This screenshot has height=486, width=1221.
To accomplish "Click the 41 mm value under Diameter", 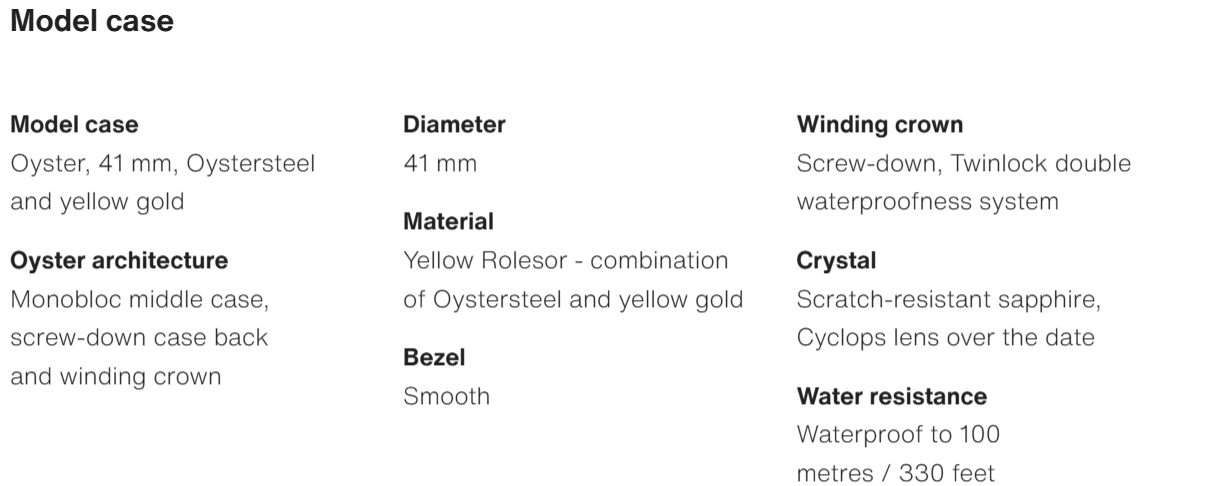I will click(440, 163).
